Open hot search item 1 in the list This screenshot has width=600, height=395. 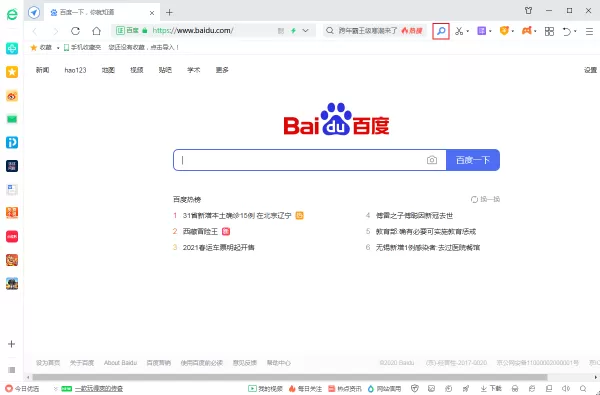[x=237, y=215]
